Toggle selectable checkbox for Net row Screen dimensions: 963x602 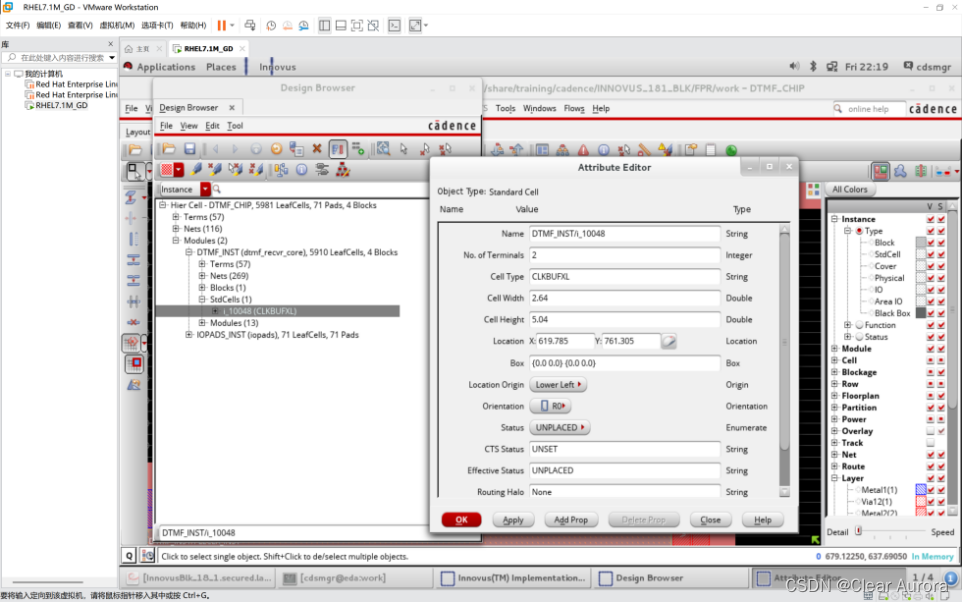941,455
